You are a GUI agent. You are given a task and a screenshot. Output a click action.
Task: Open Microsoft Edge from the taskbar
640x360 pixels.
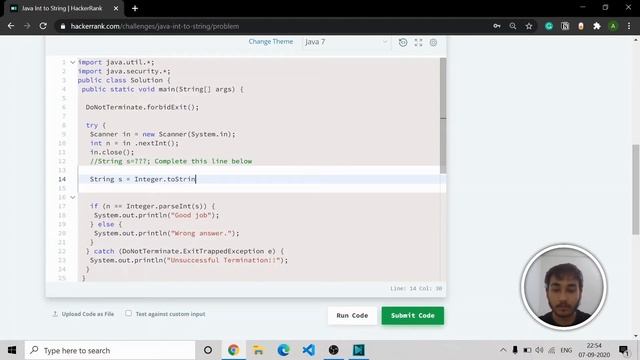284,350
